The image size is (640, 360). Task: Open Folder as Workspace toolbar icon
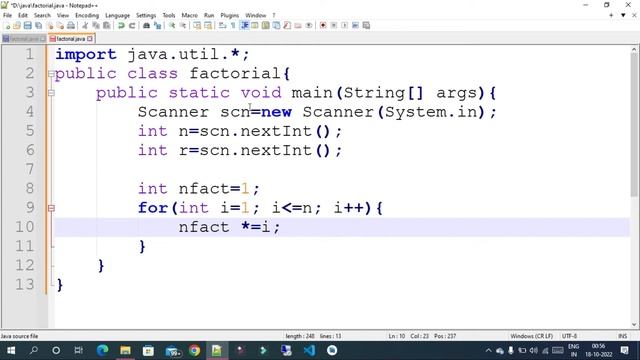298,25
